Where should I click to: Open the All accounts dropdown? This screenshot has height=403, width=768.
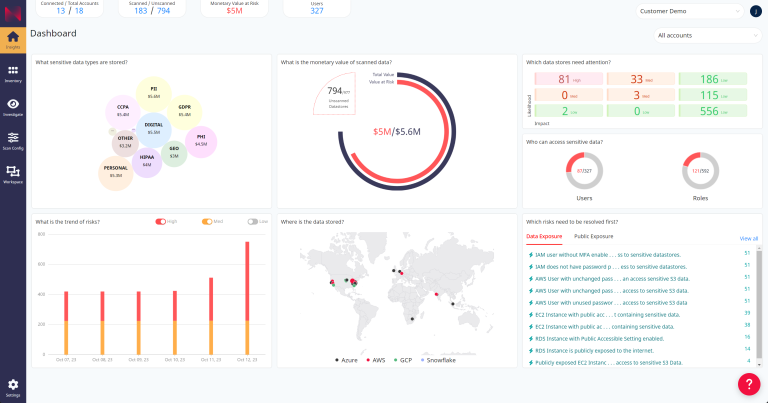coord(706,35)
